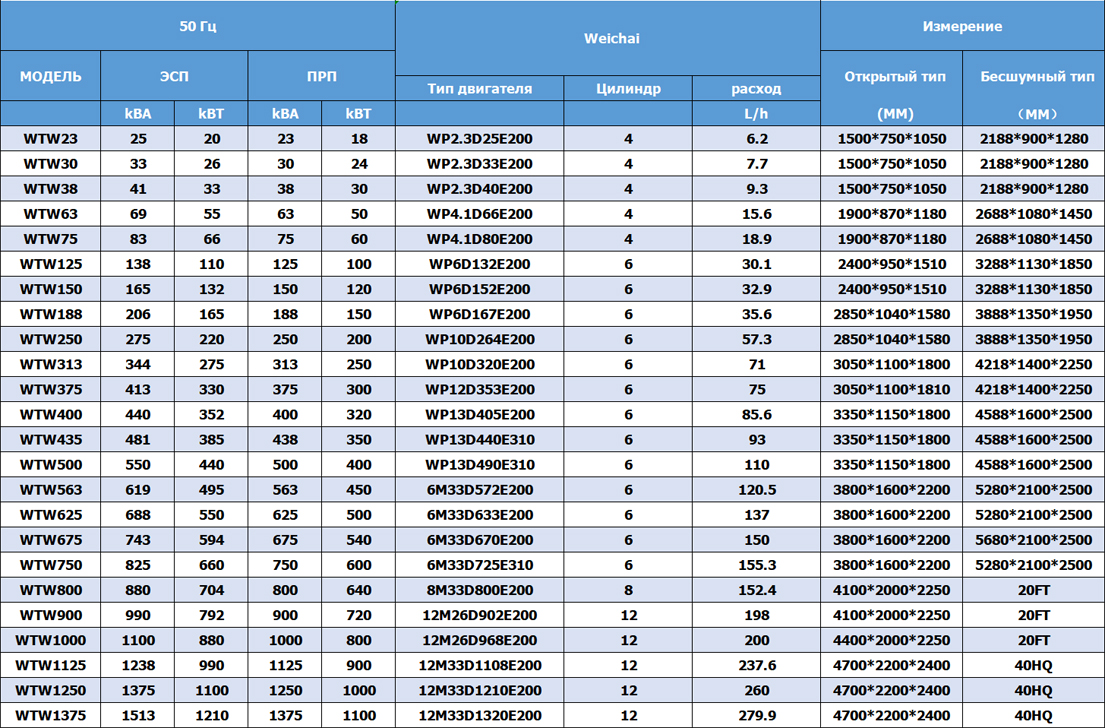Select model cell "WTW1125"

point(51,666)
